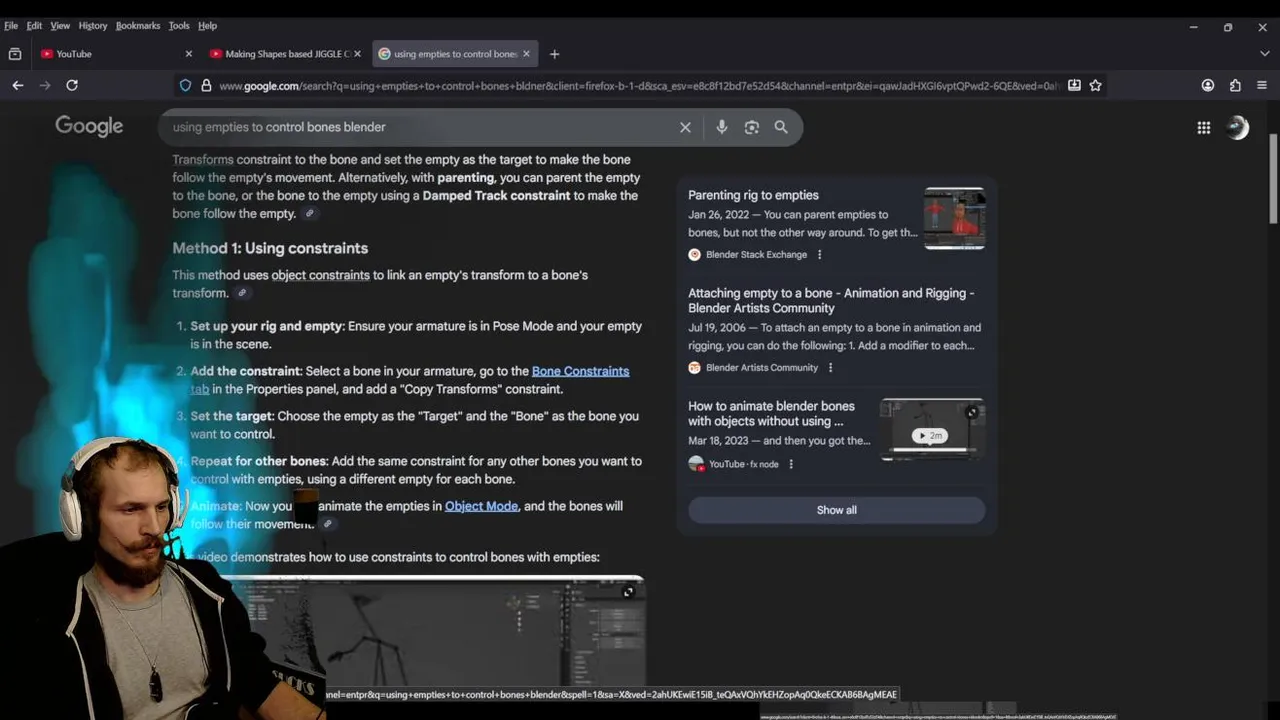Open the Firefox application hamburger menu
The height and width of the screenshot is (720, 1280).
tap(1262, 86)
